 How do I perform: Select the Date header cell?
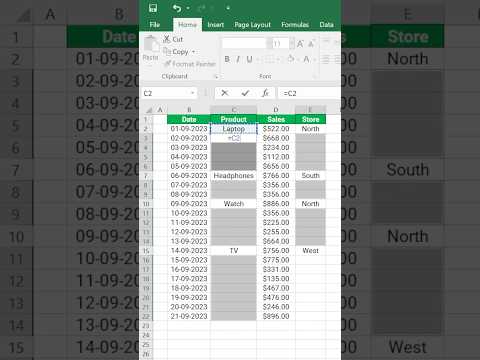[x=189, y=119]
